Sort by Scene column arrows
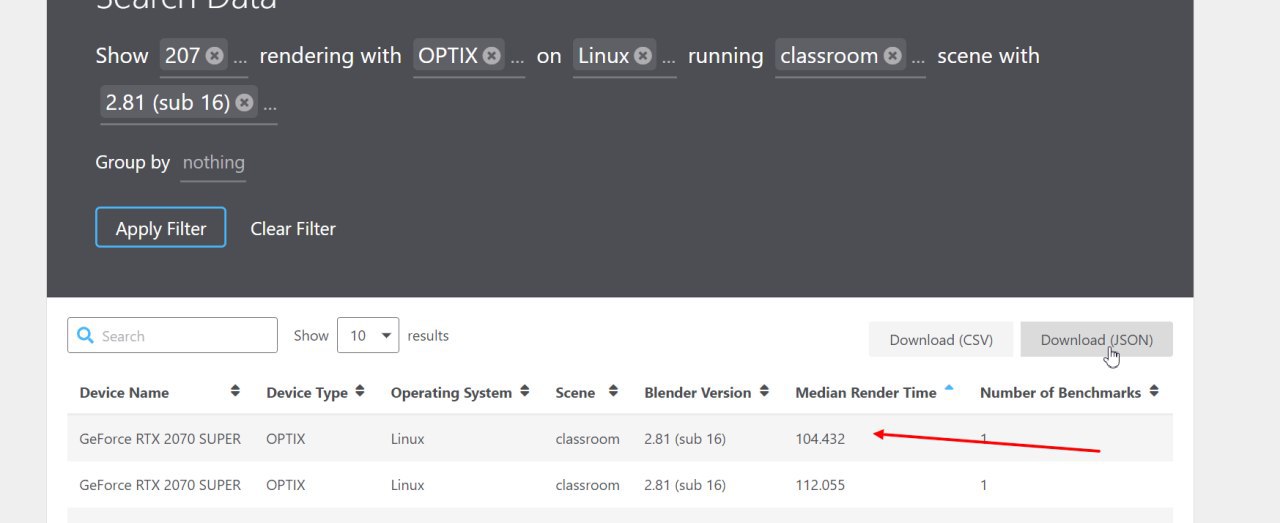This screenshot has width=1280, height=523. pyautogui.click(x=613, y=391)
